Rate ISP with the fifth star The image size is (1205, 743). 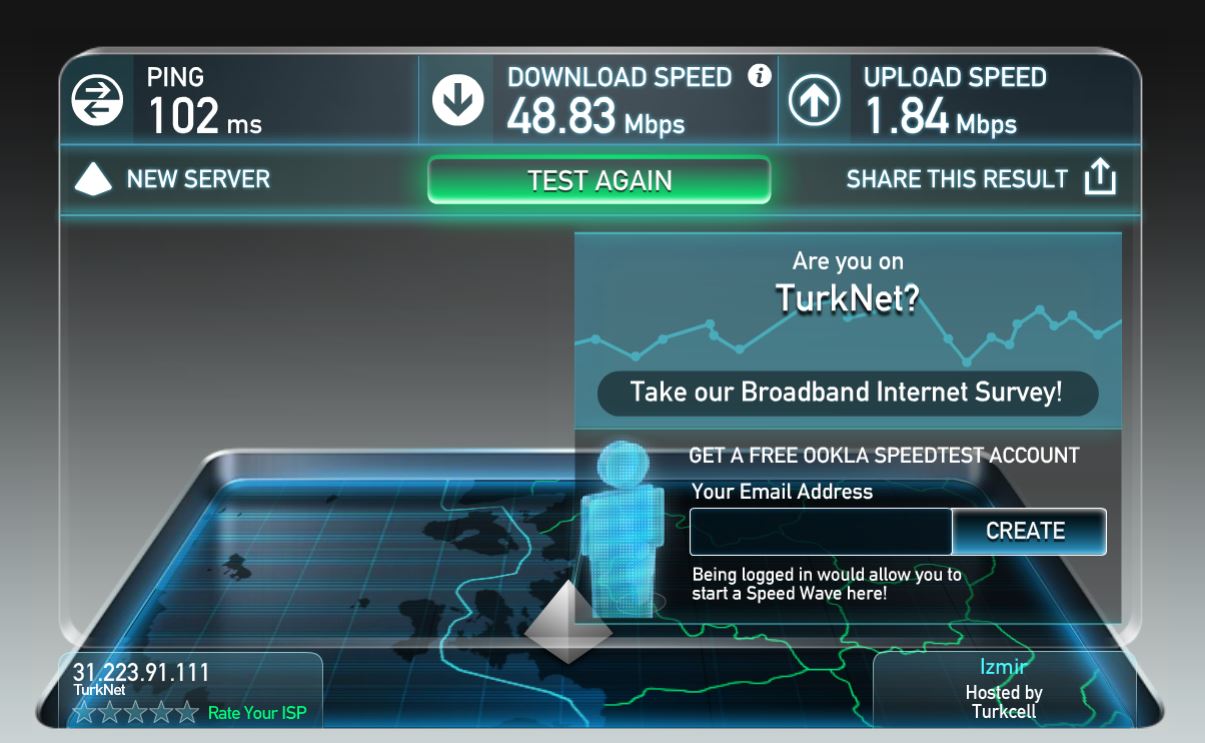(x=187, y=713)
